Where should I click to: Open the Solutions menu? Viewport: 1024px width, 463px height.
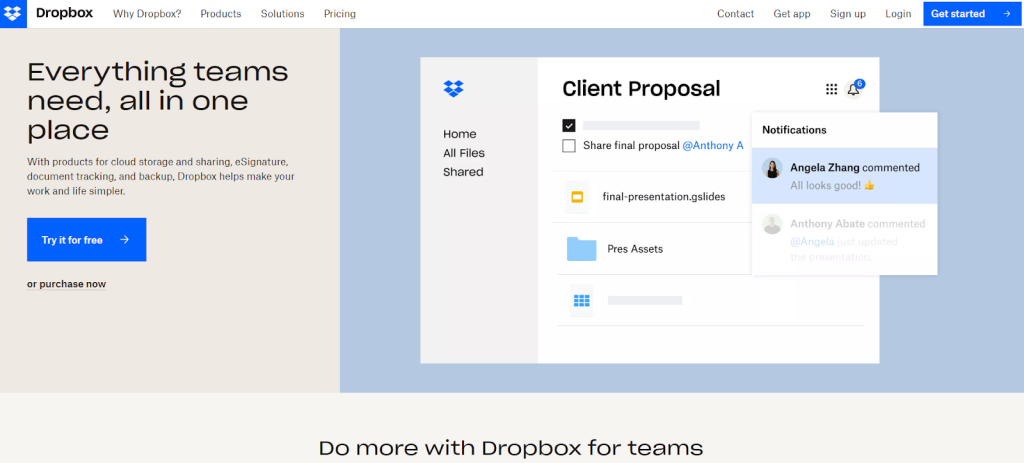(282, 14)
